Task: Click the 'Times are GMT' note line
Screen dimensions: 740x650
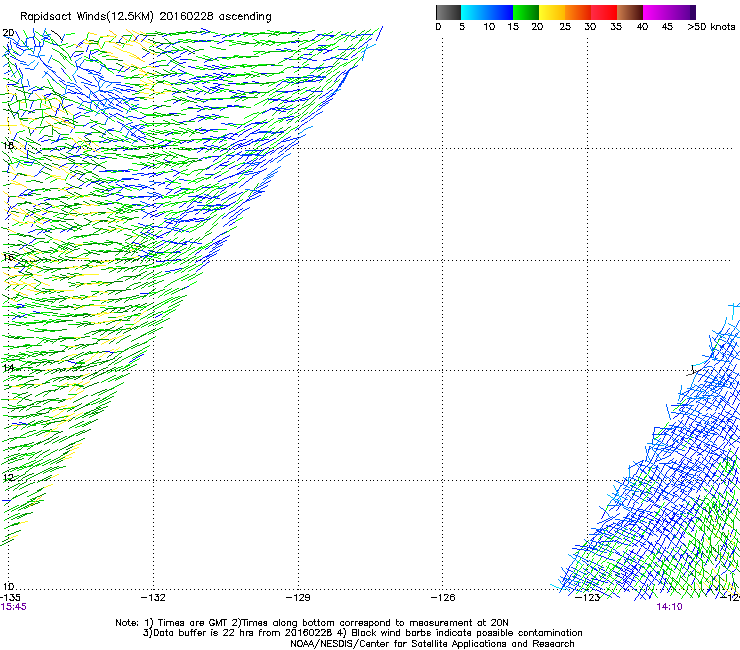Action: [x=312, y=623]
